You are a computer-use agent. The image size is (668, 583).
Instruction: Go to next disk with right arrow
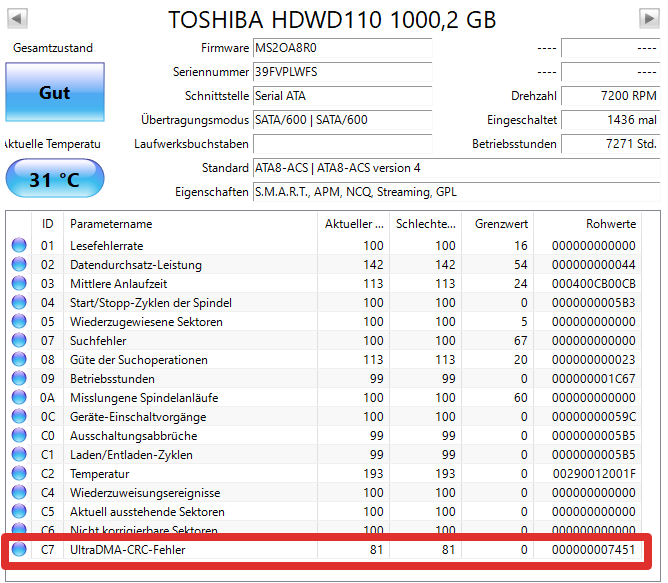click(649, 18)
